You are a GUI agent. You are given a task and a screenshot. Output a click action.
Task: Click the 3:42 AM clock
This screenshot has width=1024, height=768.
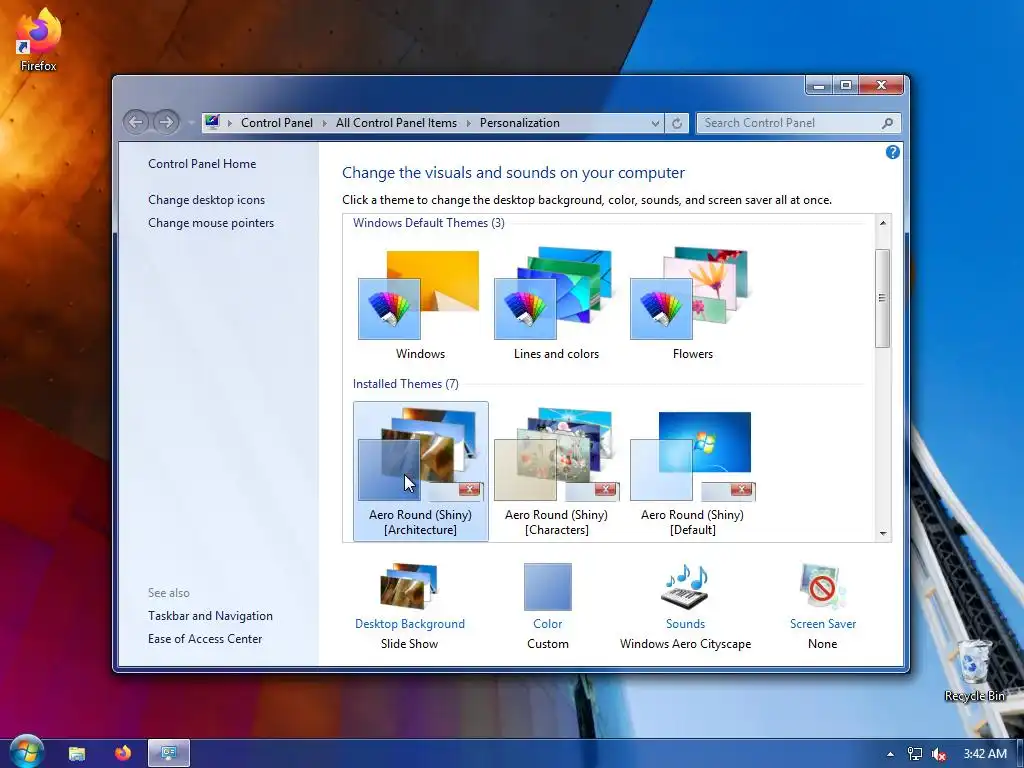pyautogui.click(x=985, y=754)
